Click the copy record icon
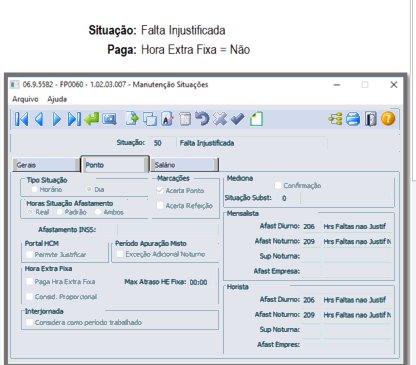The width and height of the screenshot is (416, 365). 150,119
